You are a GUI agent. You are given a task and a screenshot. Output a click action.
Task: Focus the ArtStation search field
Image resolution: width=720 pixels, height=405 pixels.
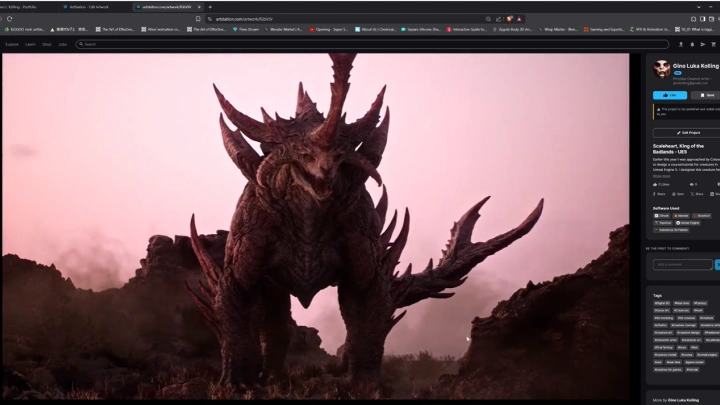(372, 44)
